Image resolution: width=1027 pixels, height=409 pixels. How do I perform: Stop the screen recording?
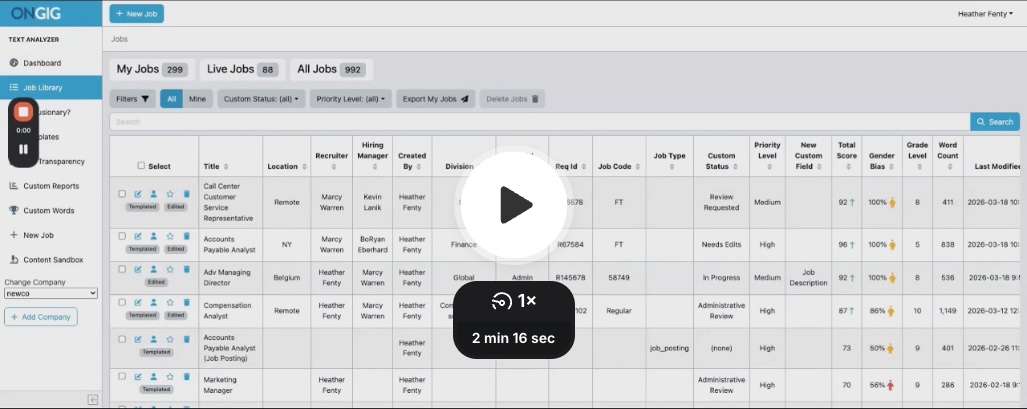pyautogui.click(x=23, y=112)
